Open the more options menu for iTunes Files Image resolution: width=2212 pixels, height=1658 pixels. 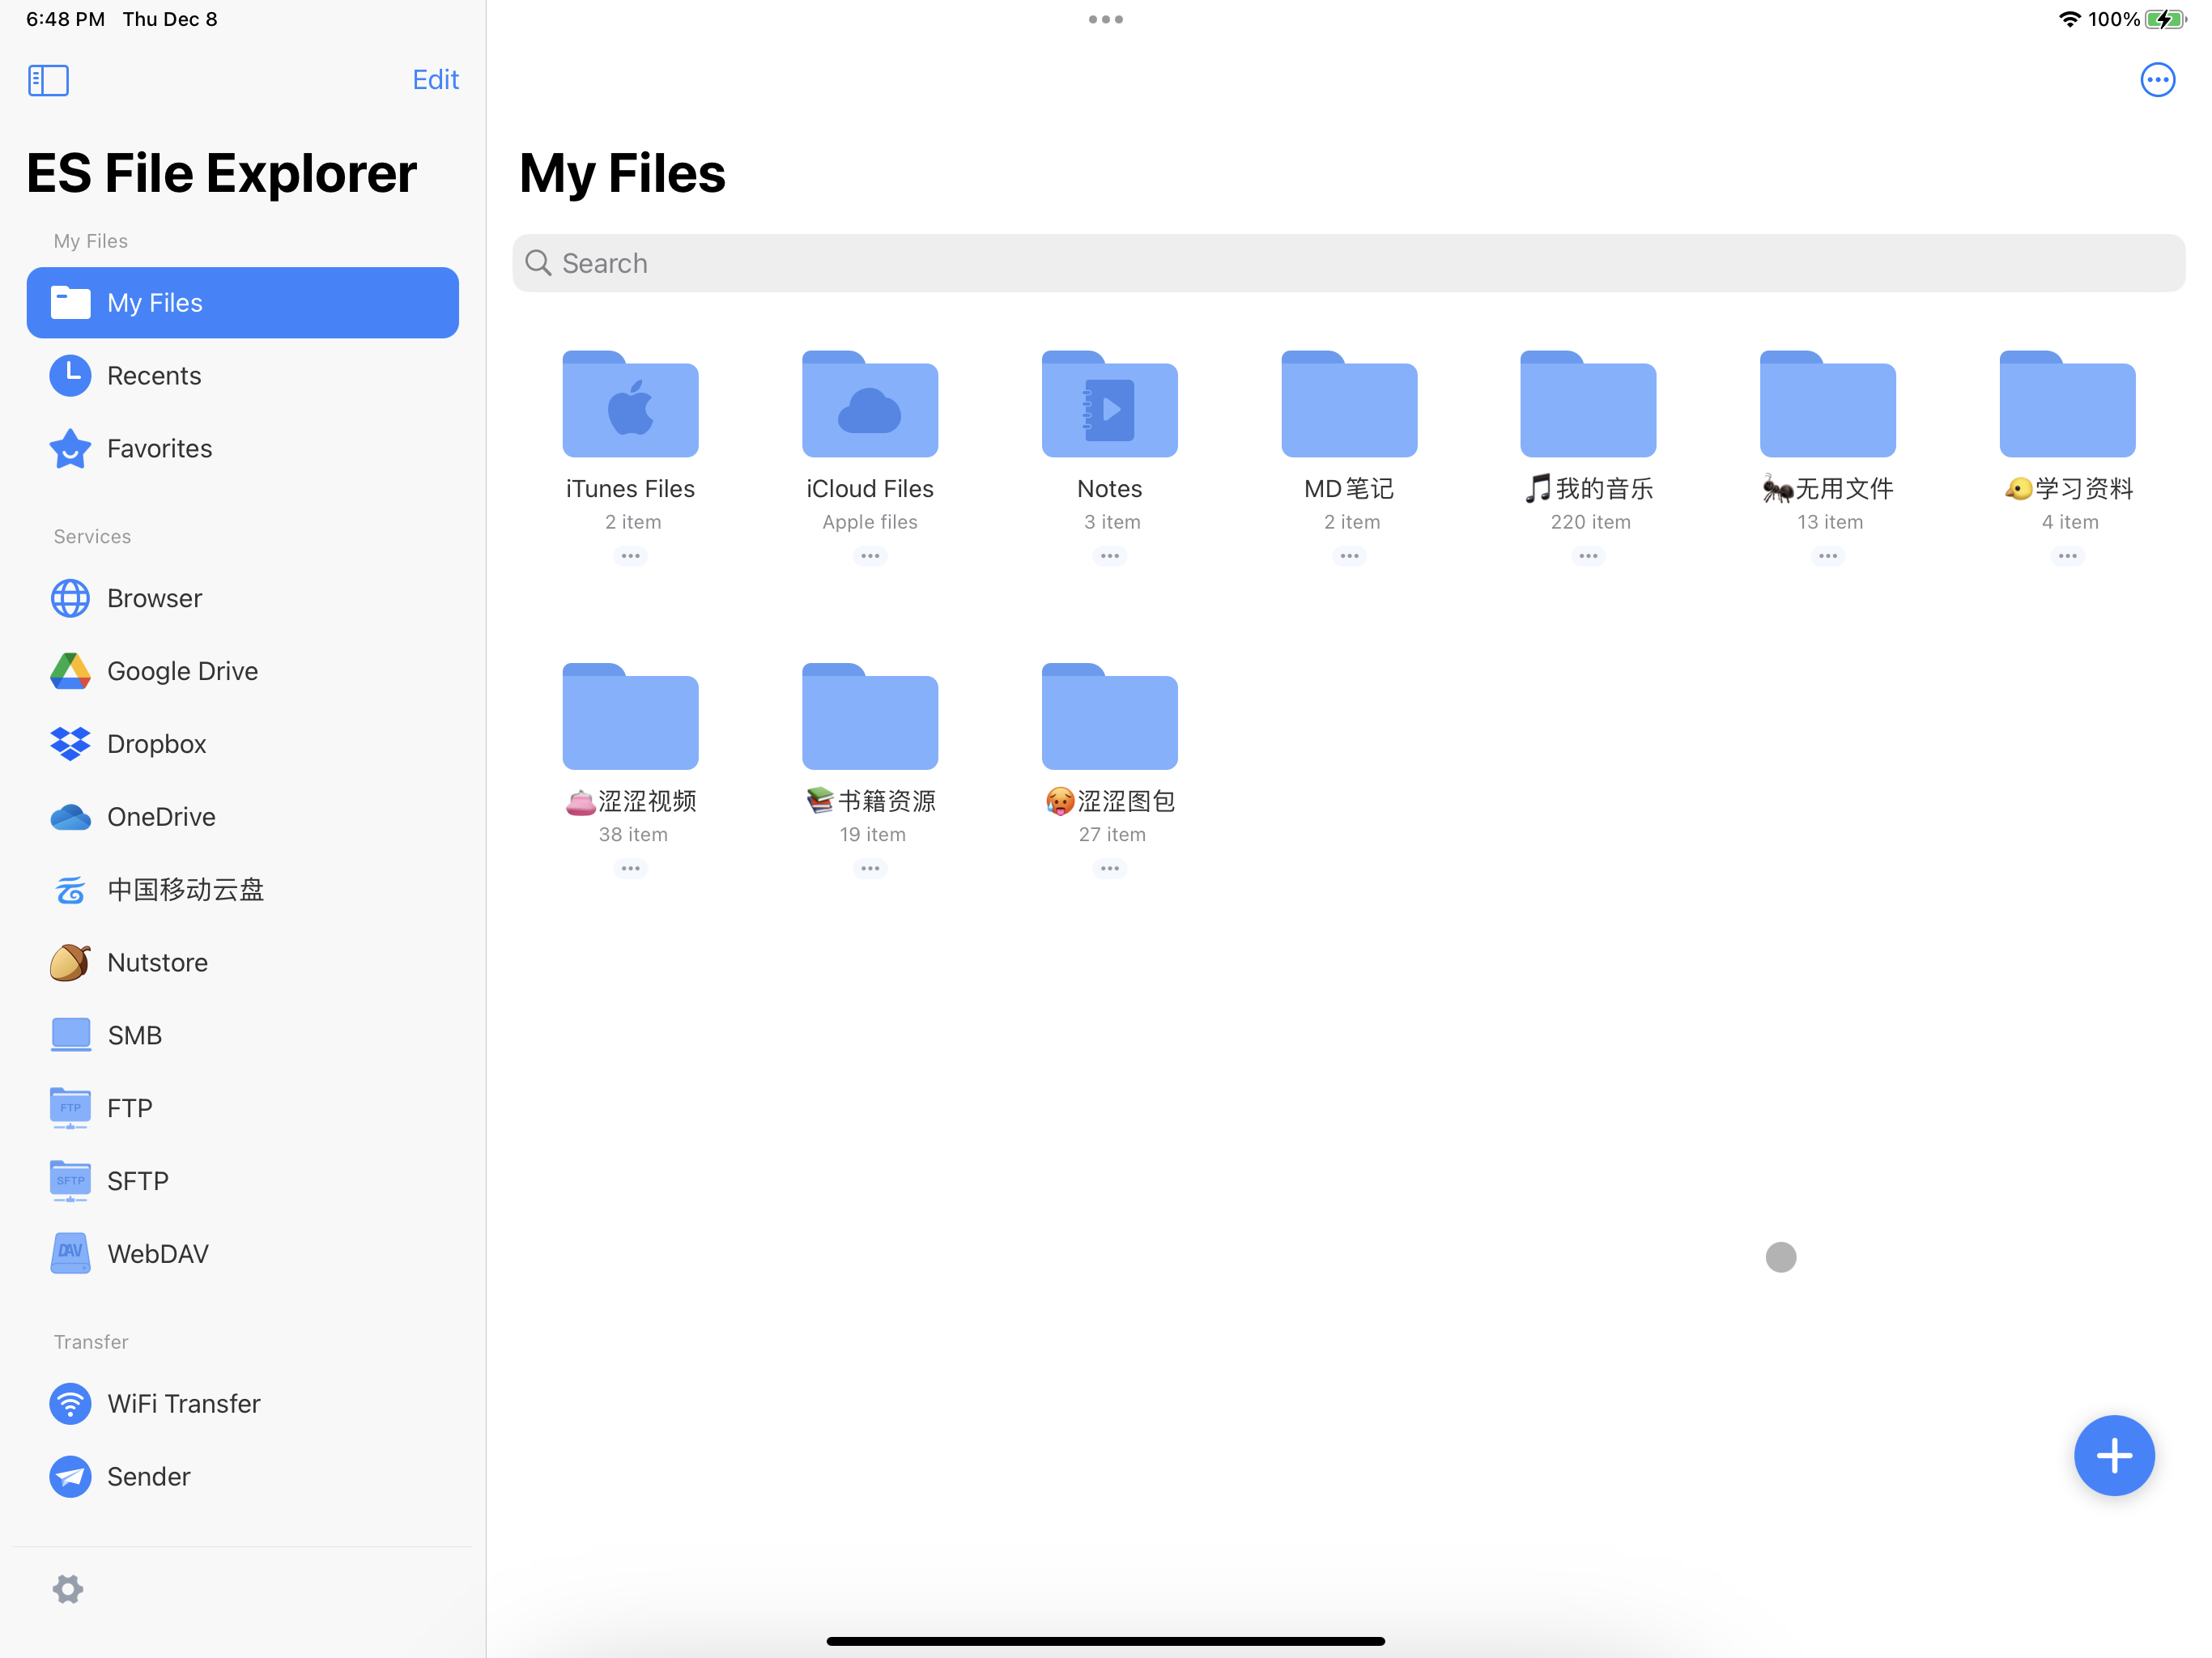630,556
